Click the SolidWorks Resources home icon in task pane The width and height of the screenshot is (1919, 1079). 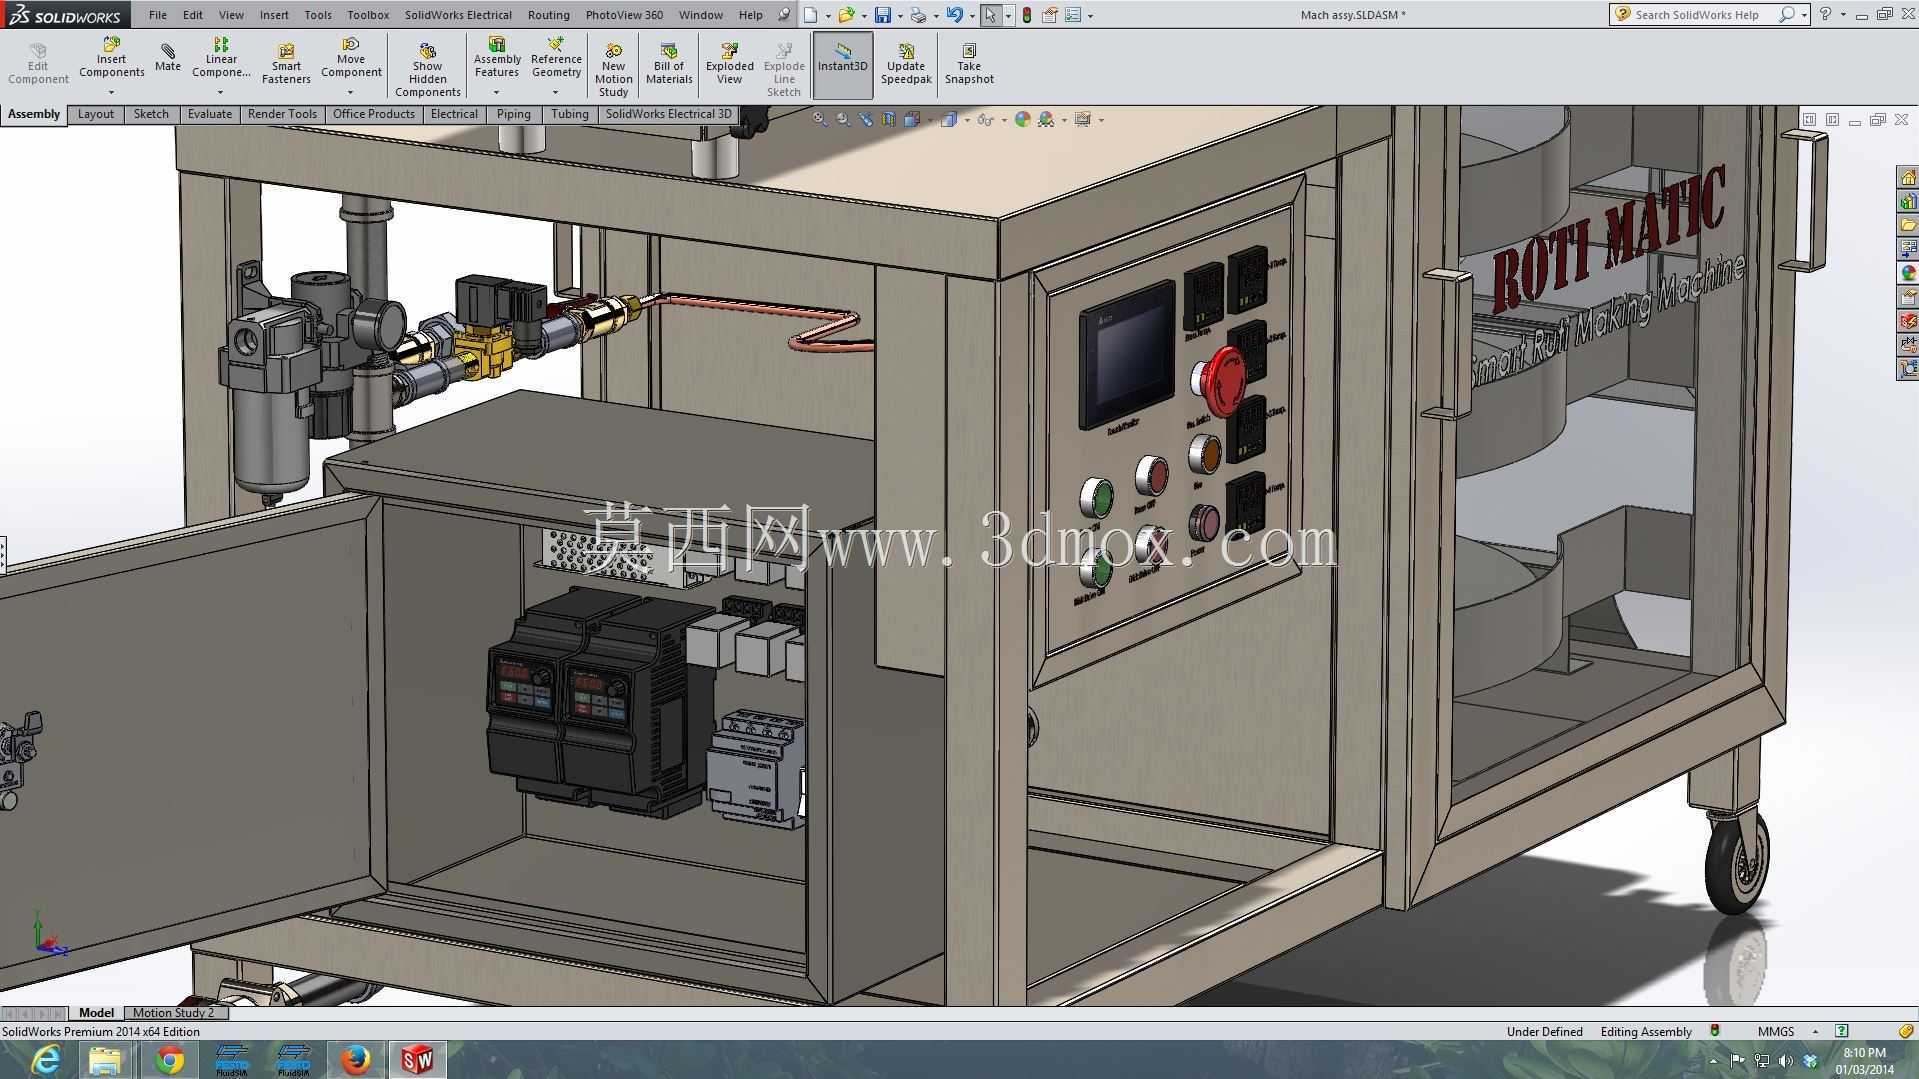point(1908,177)
